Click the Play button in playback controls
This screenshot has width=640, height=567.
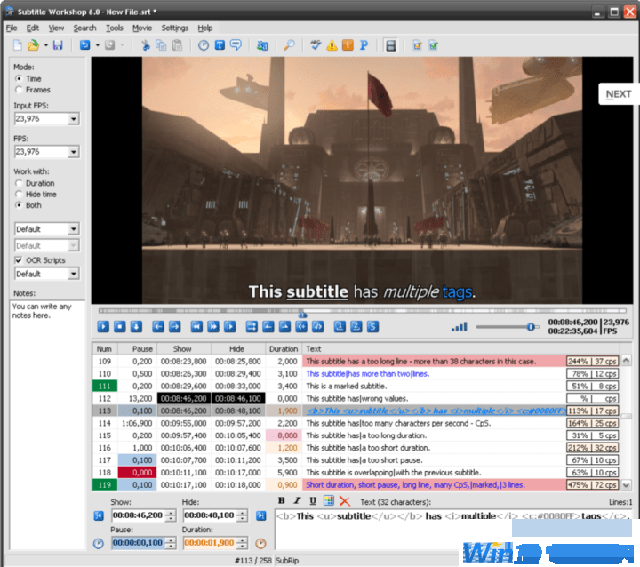pos(103,326)
